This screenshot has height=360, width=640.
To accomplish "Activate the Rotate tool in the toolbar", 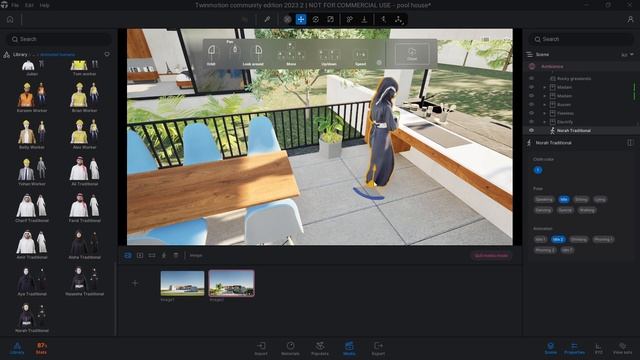I will click(316, 19).
